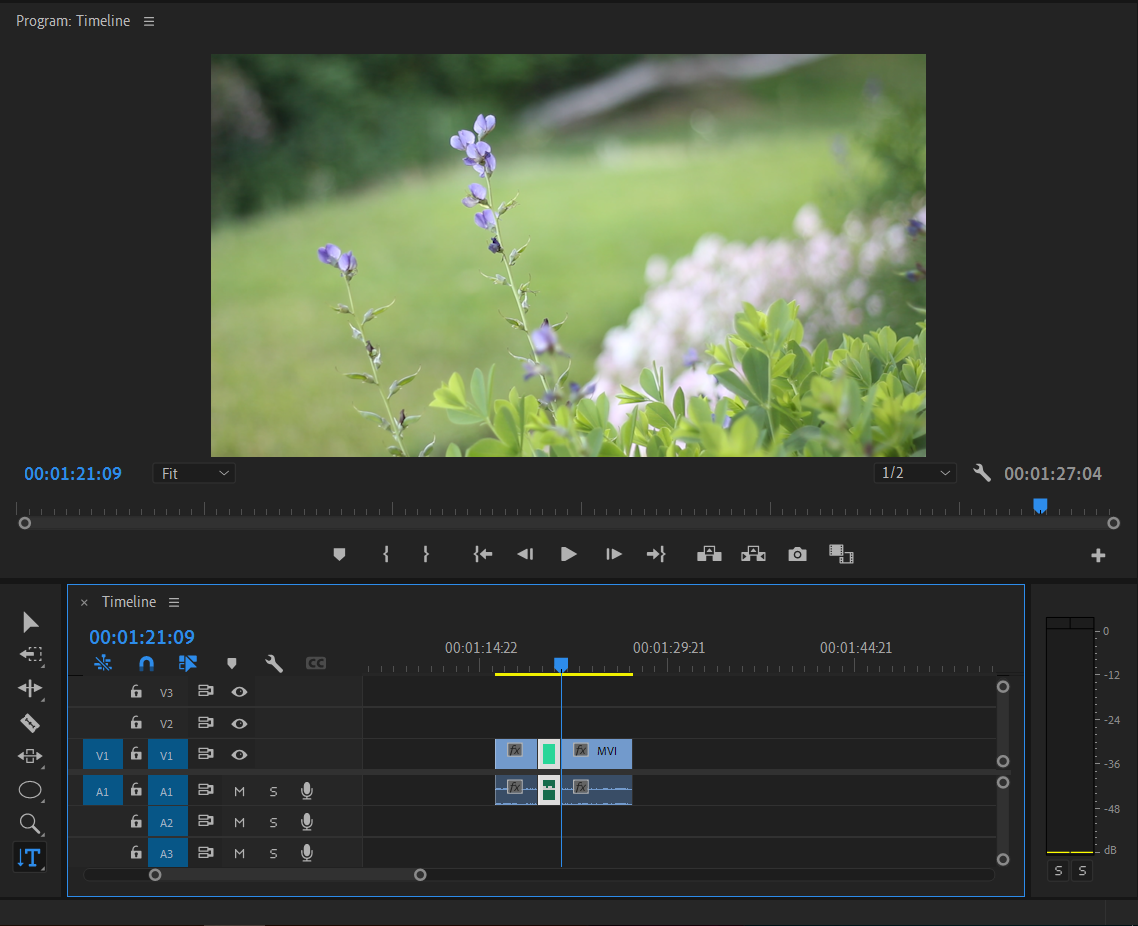Open the 1/2 playback resolution dropdown
This screenshot has height=926, width=1138.
click(914, 473)
